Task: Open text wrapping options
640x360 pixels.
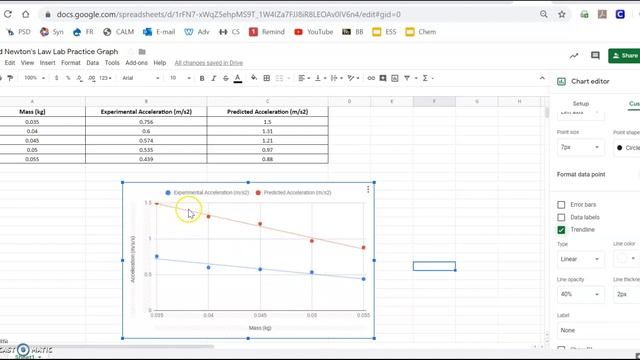Action: [336, 78]
